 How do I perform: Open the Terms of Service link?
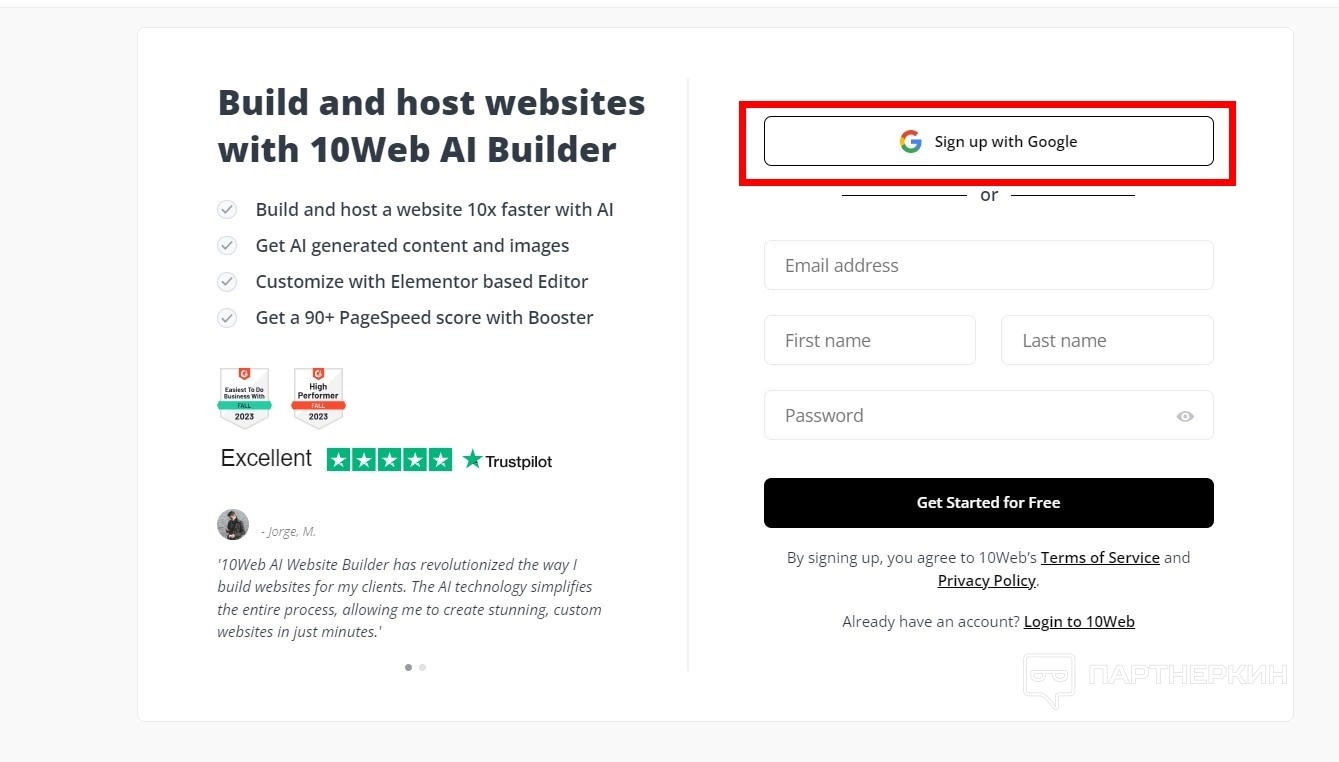(x=1100, y=558)
